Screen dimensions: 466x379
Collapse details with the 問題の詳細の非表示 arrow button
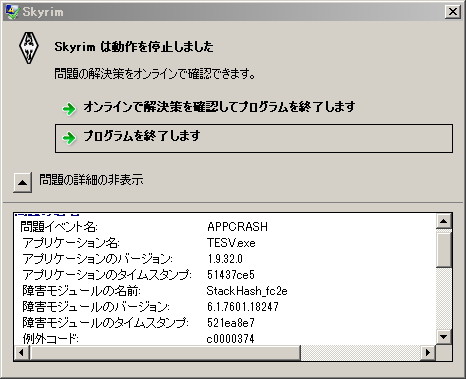pos(22,182)
